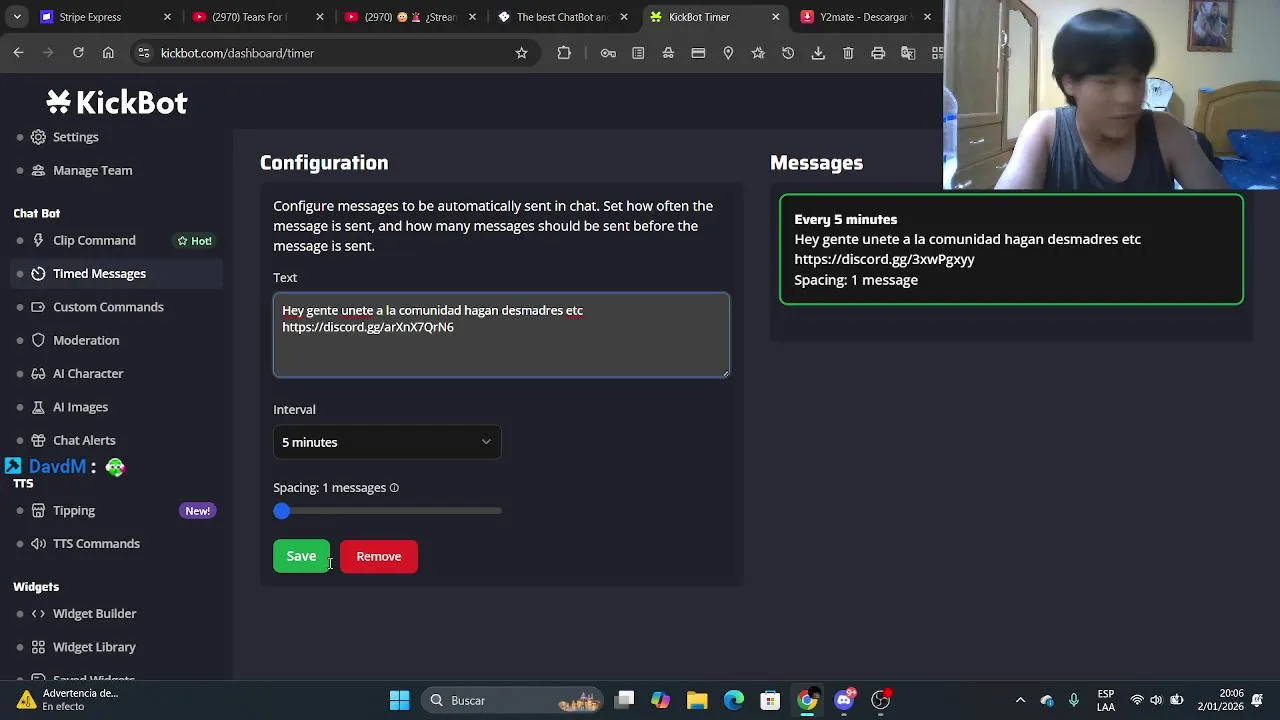Bookmark this page with the star
Viewport: 1280px width, 720px height.
(521, 53)
